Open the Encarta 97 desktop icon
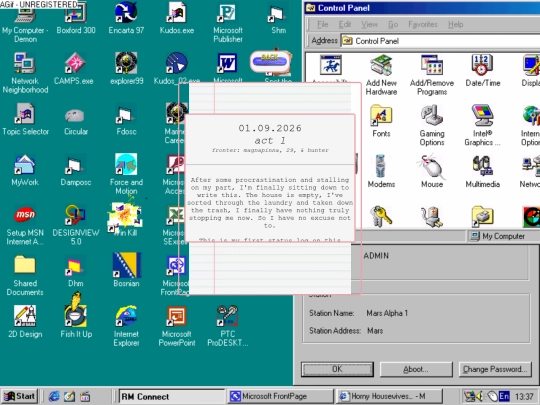The height and width of the screenshot is (405, 540). point(126,17)
